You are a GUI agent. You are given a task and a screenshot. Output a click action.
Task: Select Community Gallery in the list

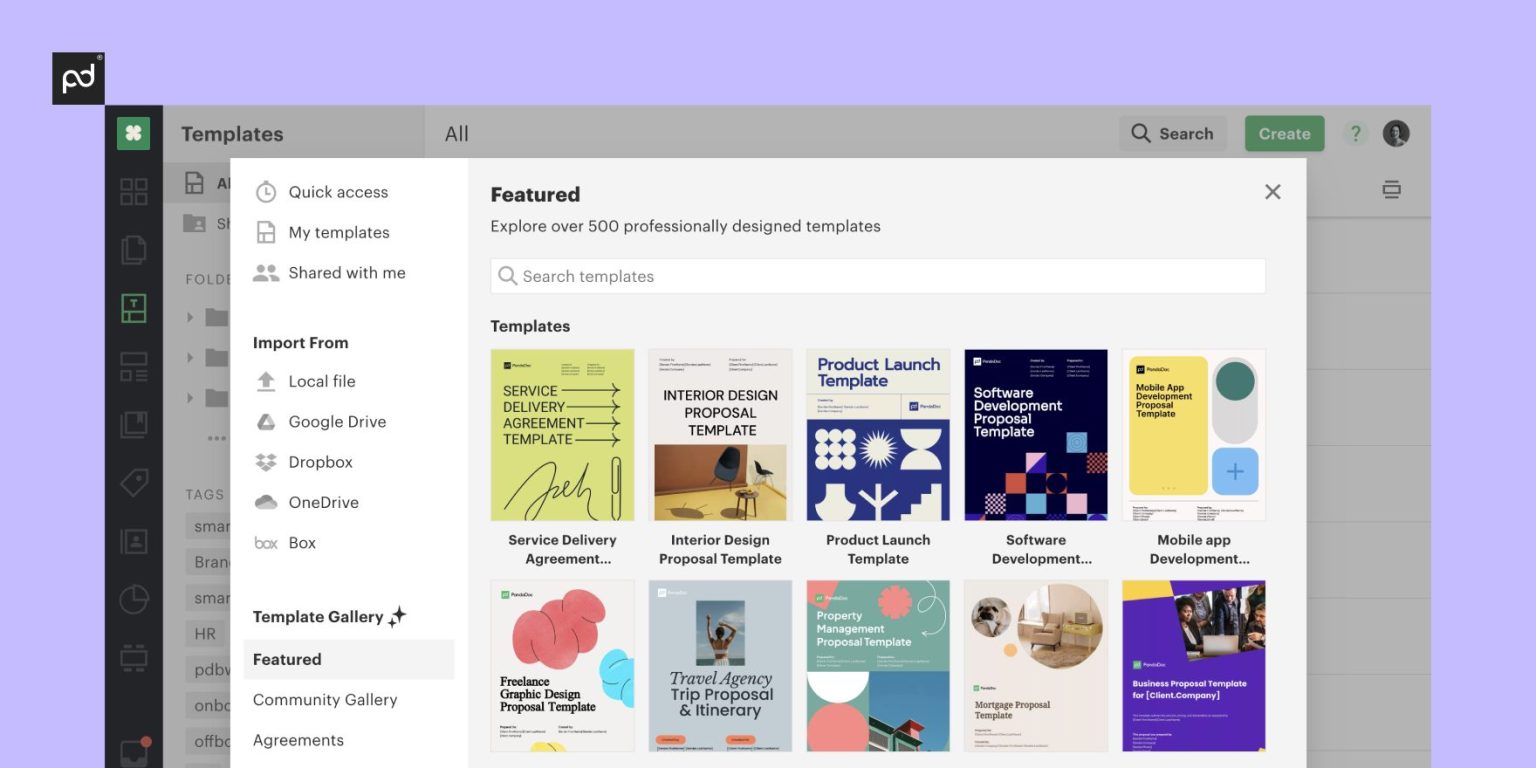click(325, 700)
